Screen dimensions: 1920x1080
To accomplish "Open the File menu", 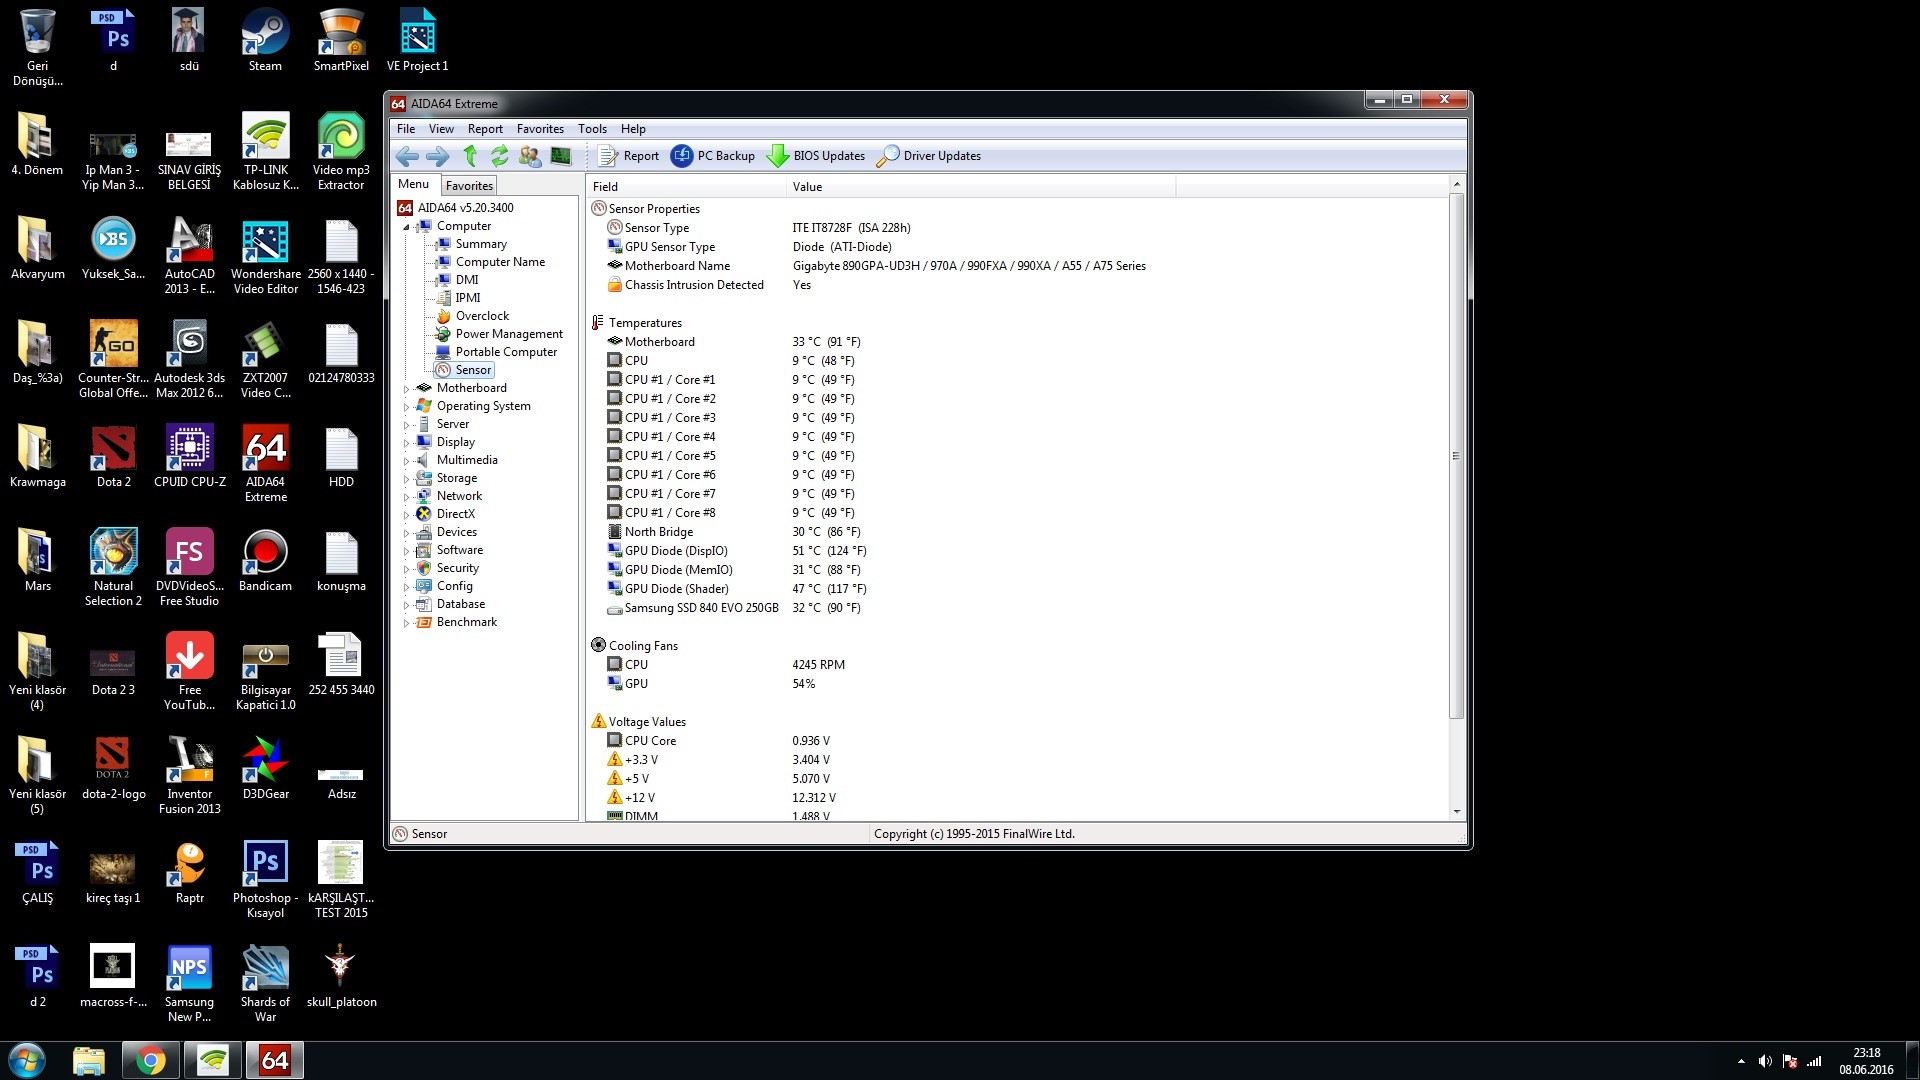I will pos(405,129).
